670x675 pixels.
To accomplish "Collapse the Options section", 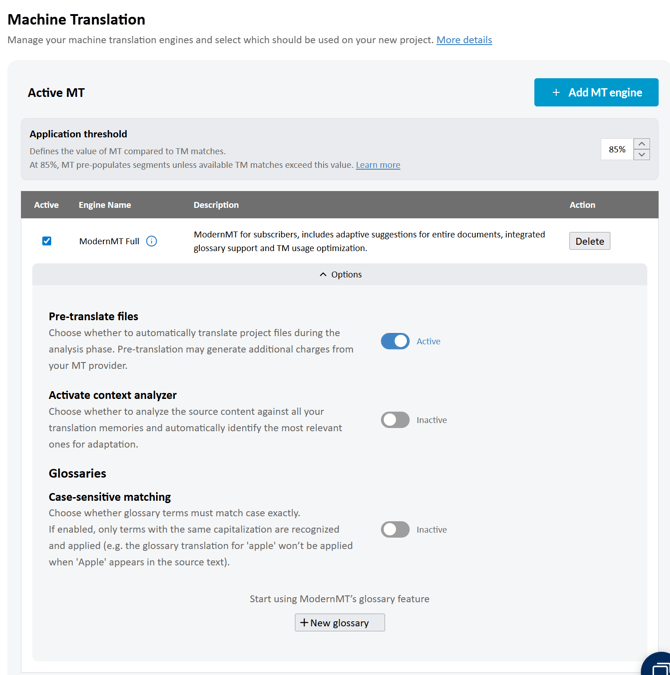I will [340, 274].
